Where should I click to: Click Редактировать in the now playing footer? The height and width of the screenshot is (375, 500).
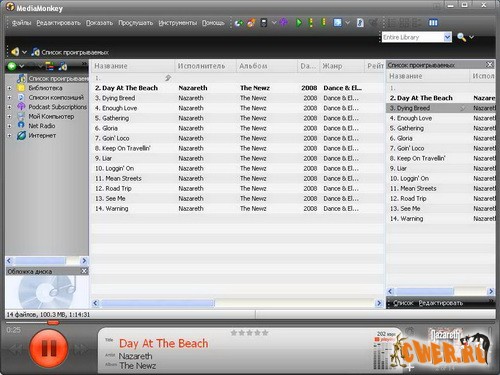tap(441, 303)
